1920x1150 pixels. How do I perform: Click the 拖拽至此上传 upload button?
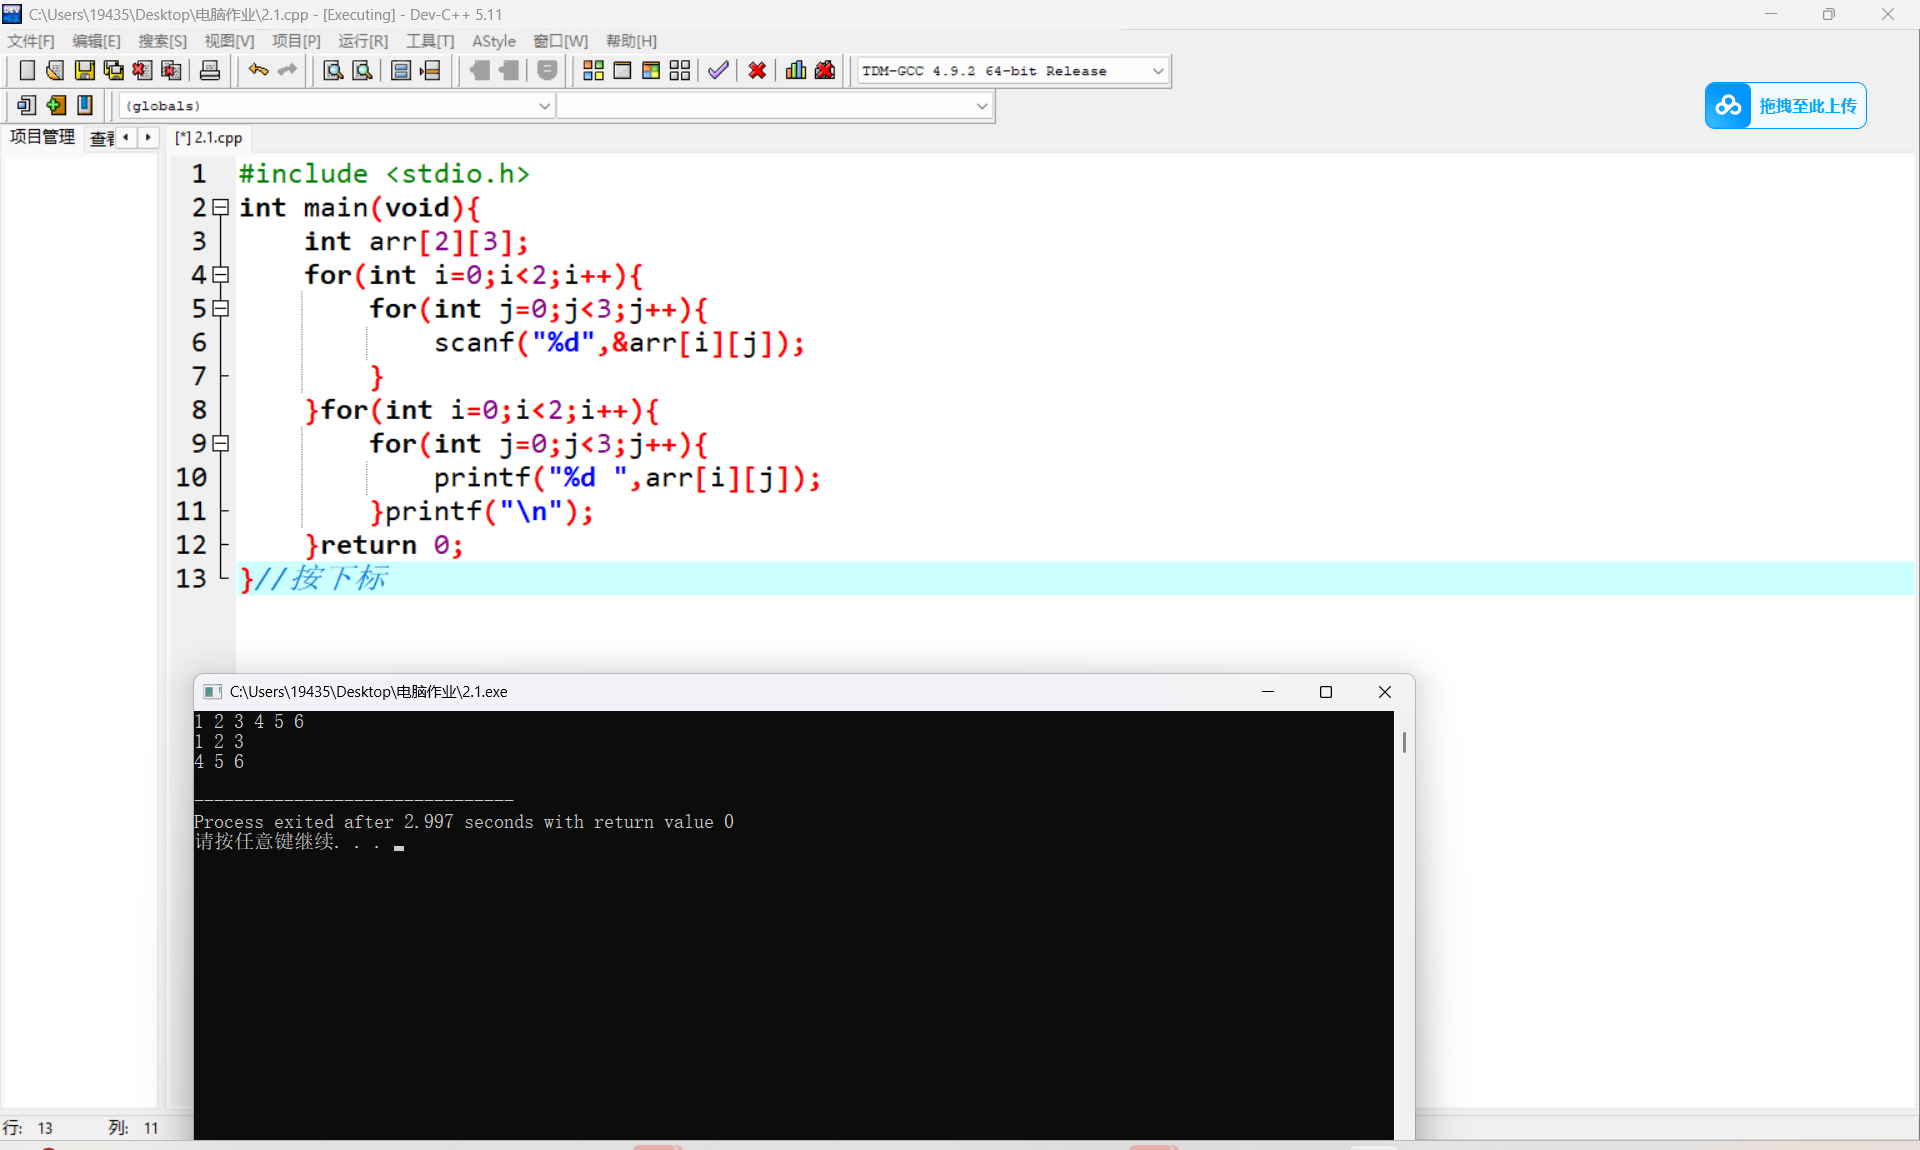[1785, 106]
